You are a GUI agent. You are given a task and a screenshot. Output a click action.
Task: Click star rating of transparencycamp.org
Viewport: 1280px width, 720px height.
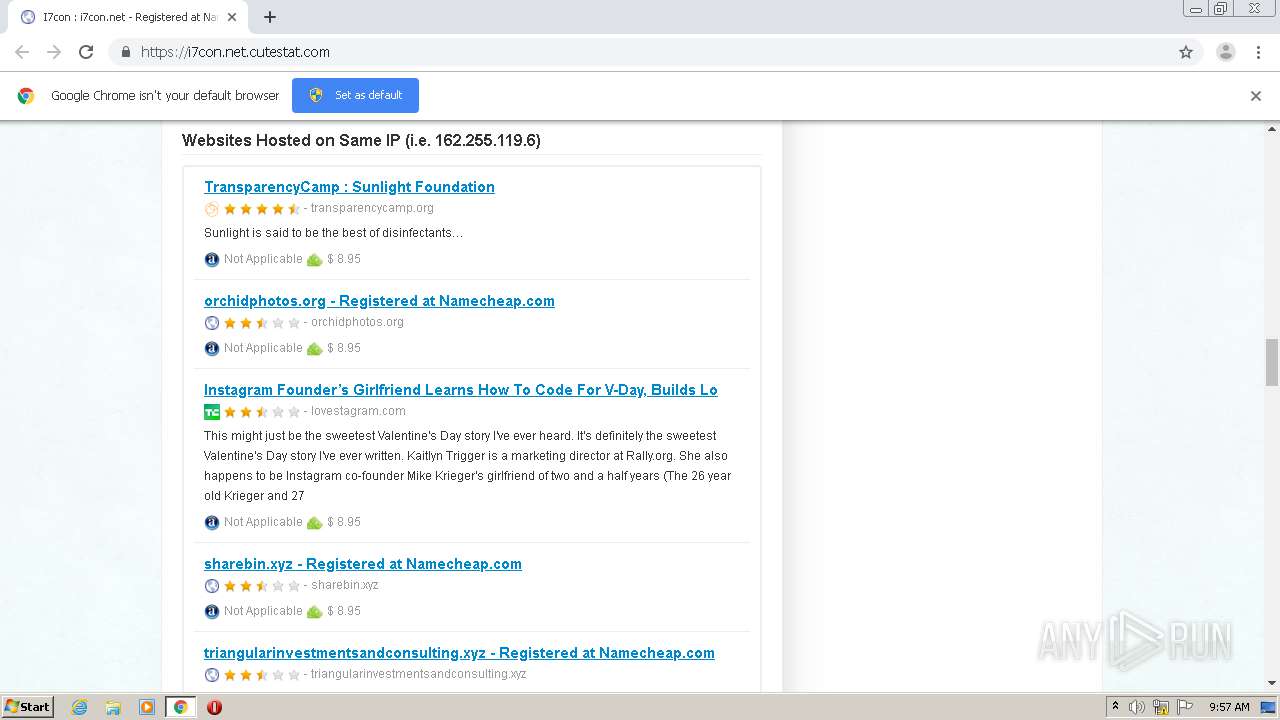[x=261, y=209]
